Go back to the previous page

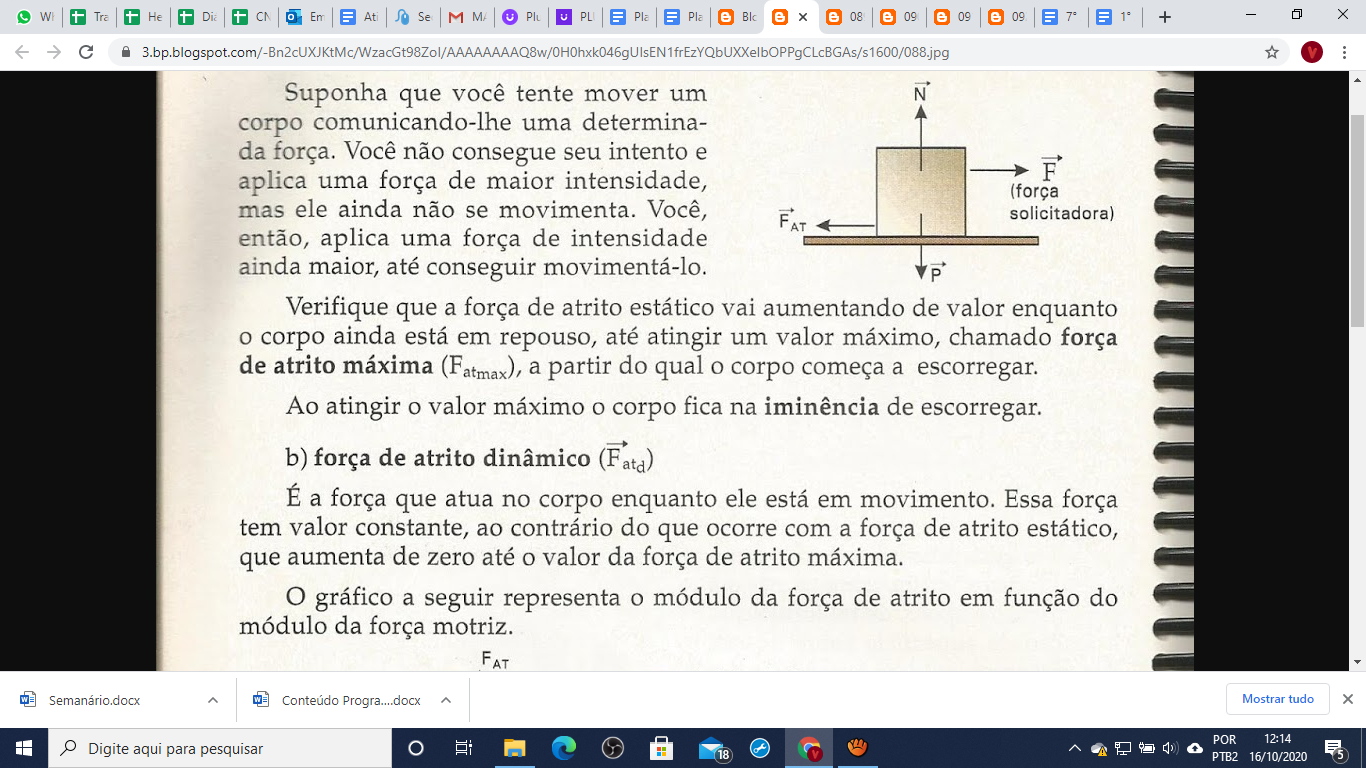tap(22, 52)
